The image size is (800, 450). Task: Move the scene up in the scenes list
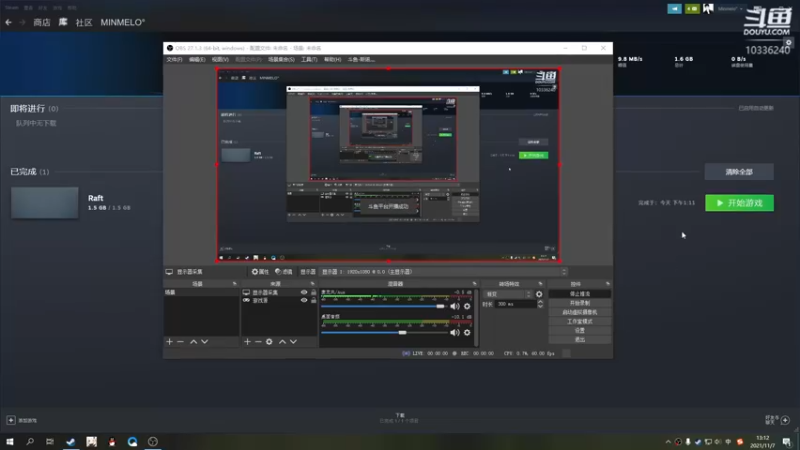(x=193, y=341)
